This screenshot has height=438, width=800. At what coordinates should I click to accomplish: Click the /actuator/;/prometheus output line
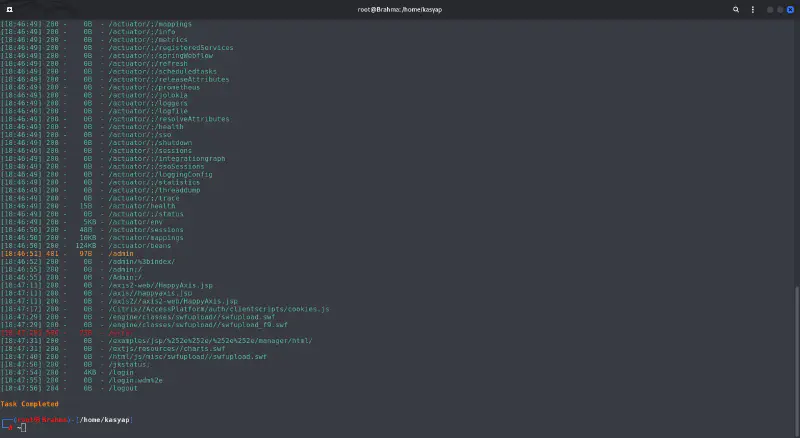150,87
